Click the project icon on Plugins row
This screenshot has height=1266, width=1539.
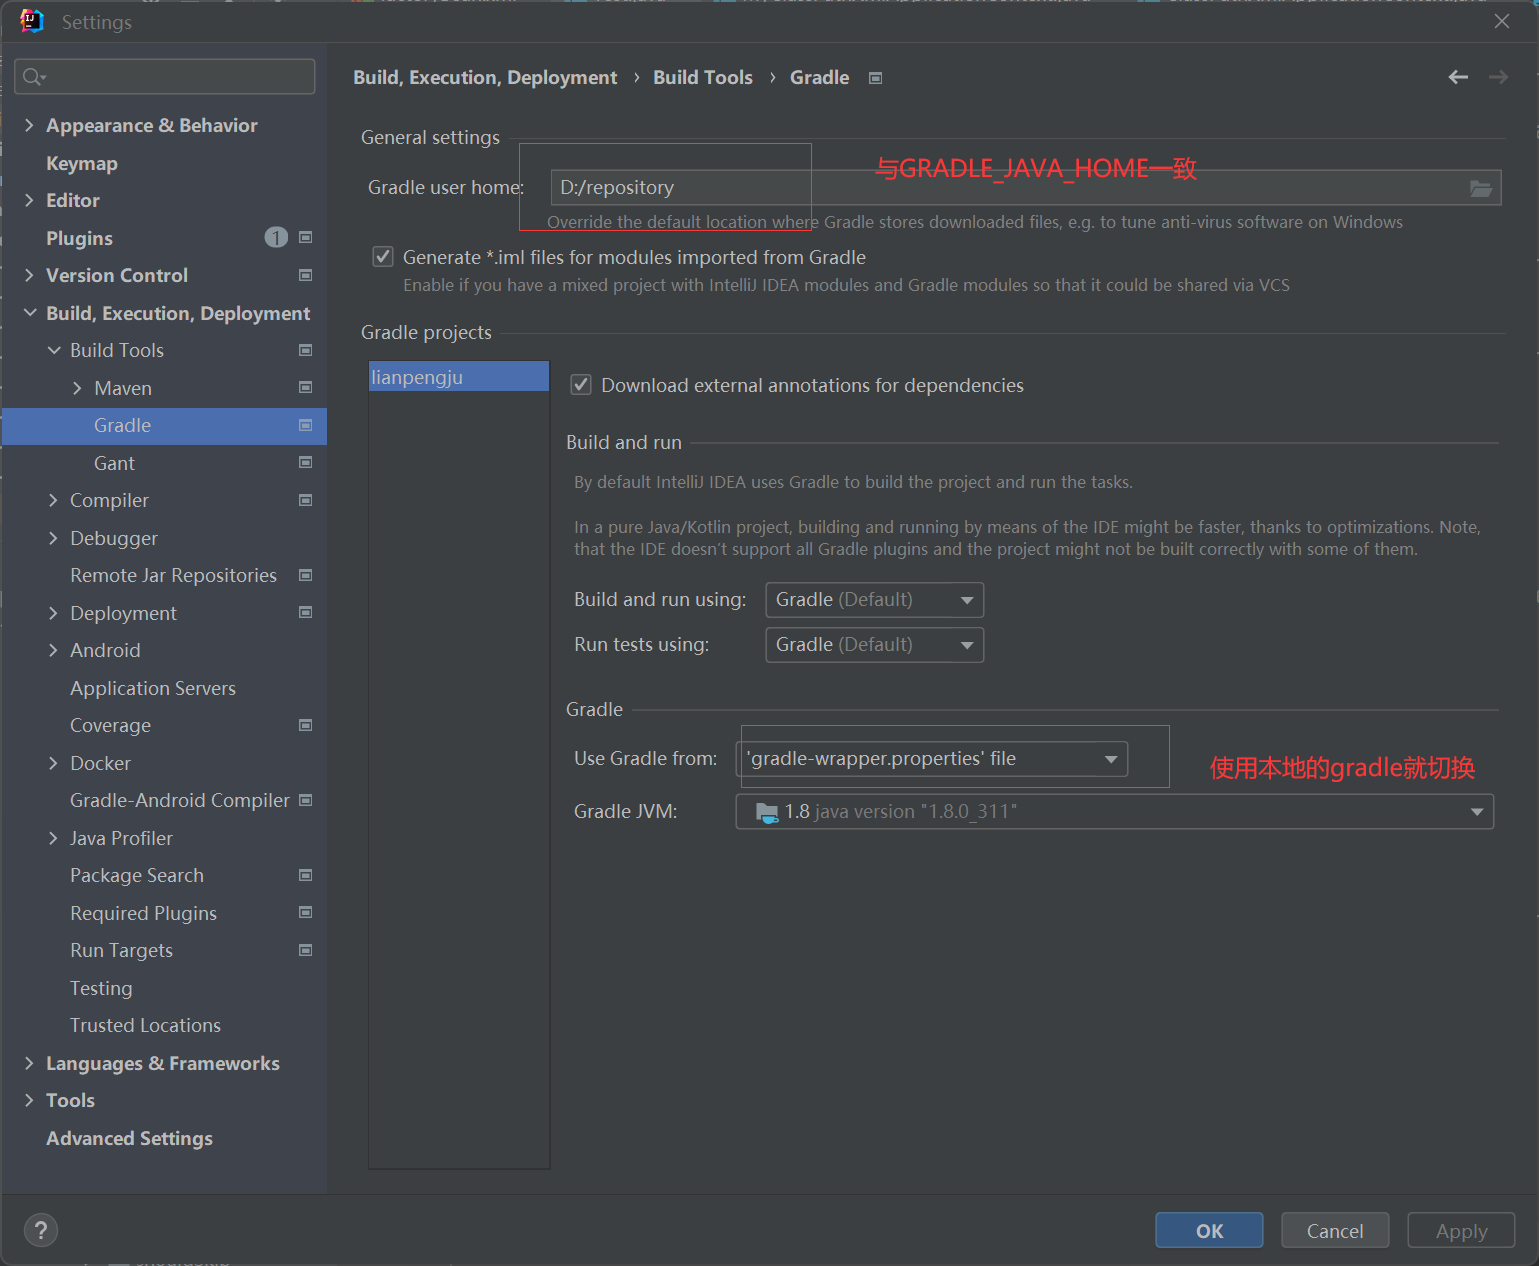(306, 237)
